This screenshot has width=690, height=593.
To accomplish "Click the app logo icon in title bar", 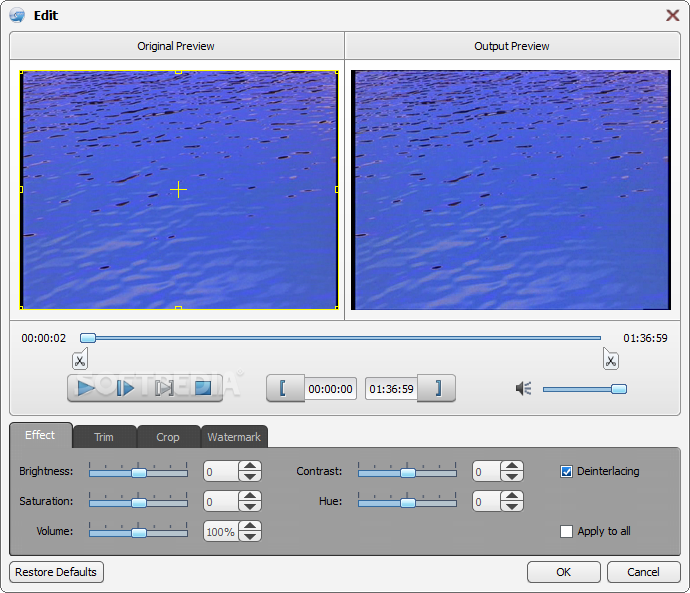I will (x=17, y=15).
